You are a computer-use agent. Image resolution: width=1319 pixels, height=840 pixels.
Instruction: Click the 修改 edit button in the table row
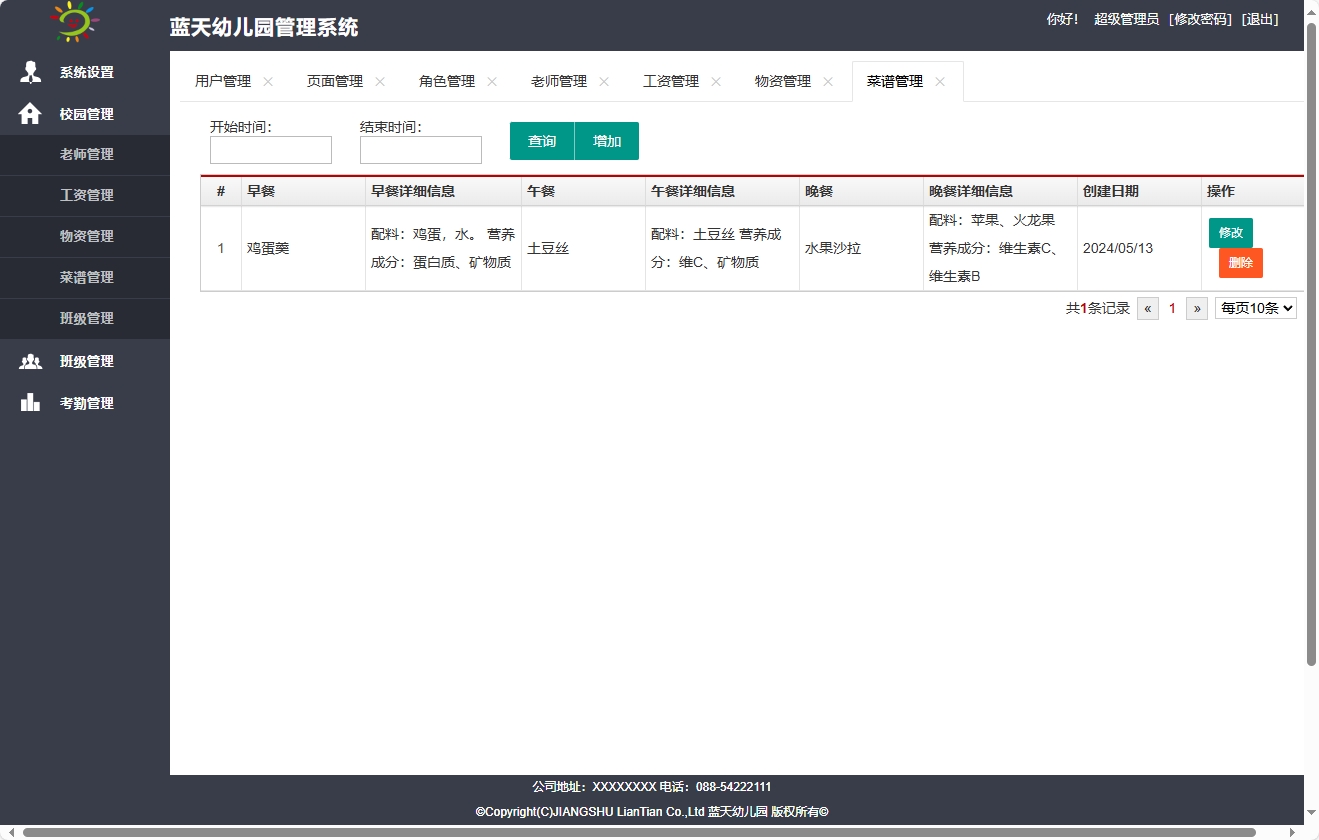coord(1230,232)
